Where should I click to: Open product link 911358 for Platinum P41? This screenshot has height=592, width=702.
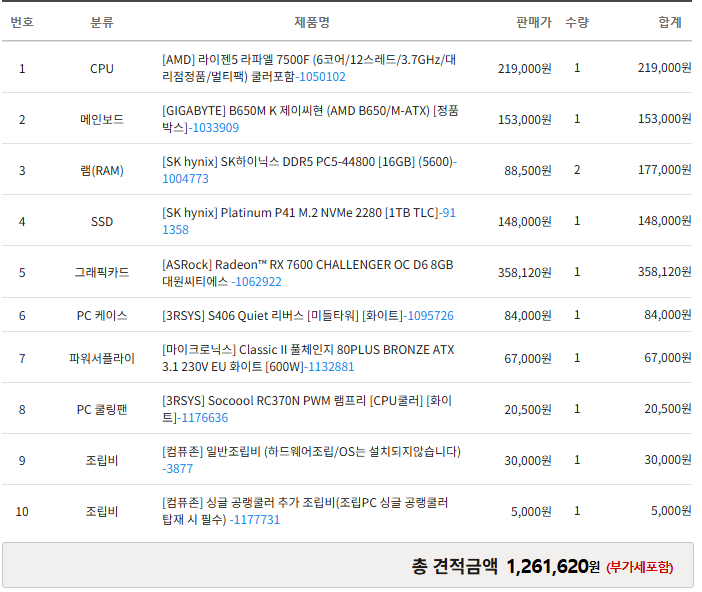click(x=175, y=230)
